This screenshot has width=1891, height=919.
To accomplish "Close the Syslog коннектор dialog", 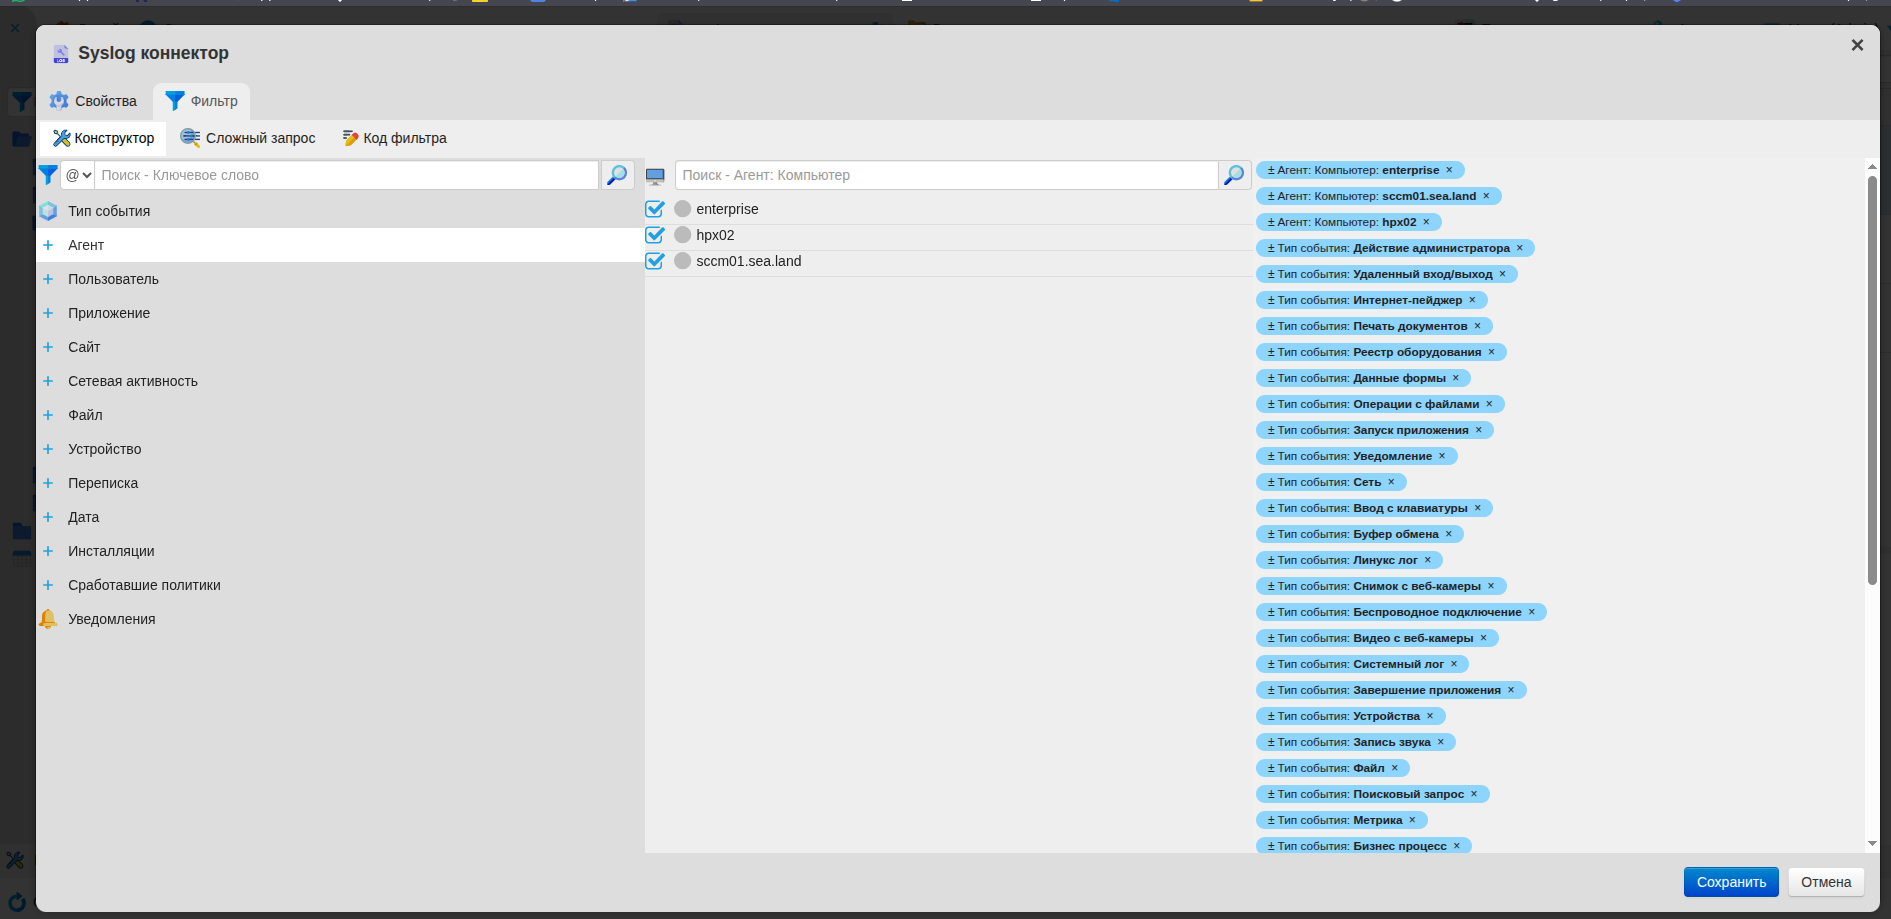I will coord(1857,45).
